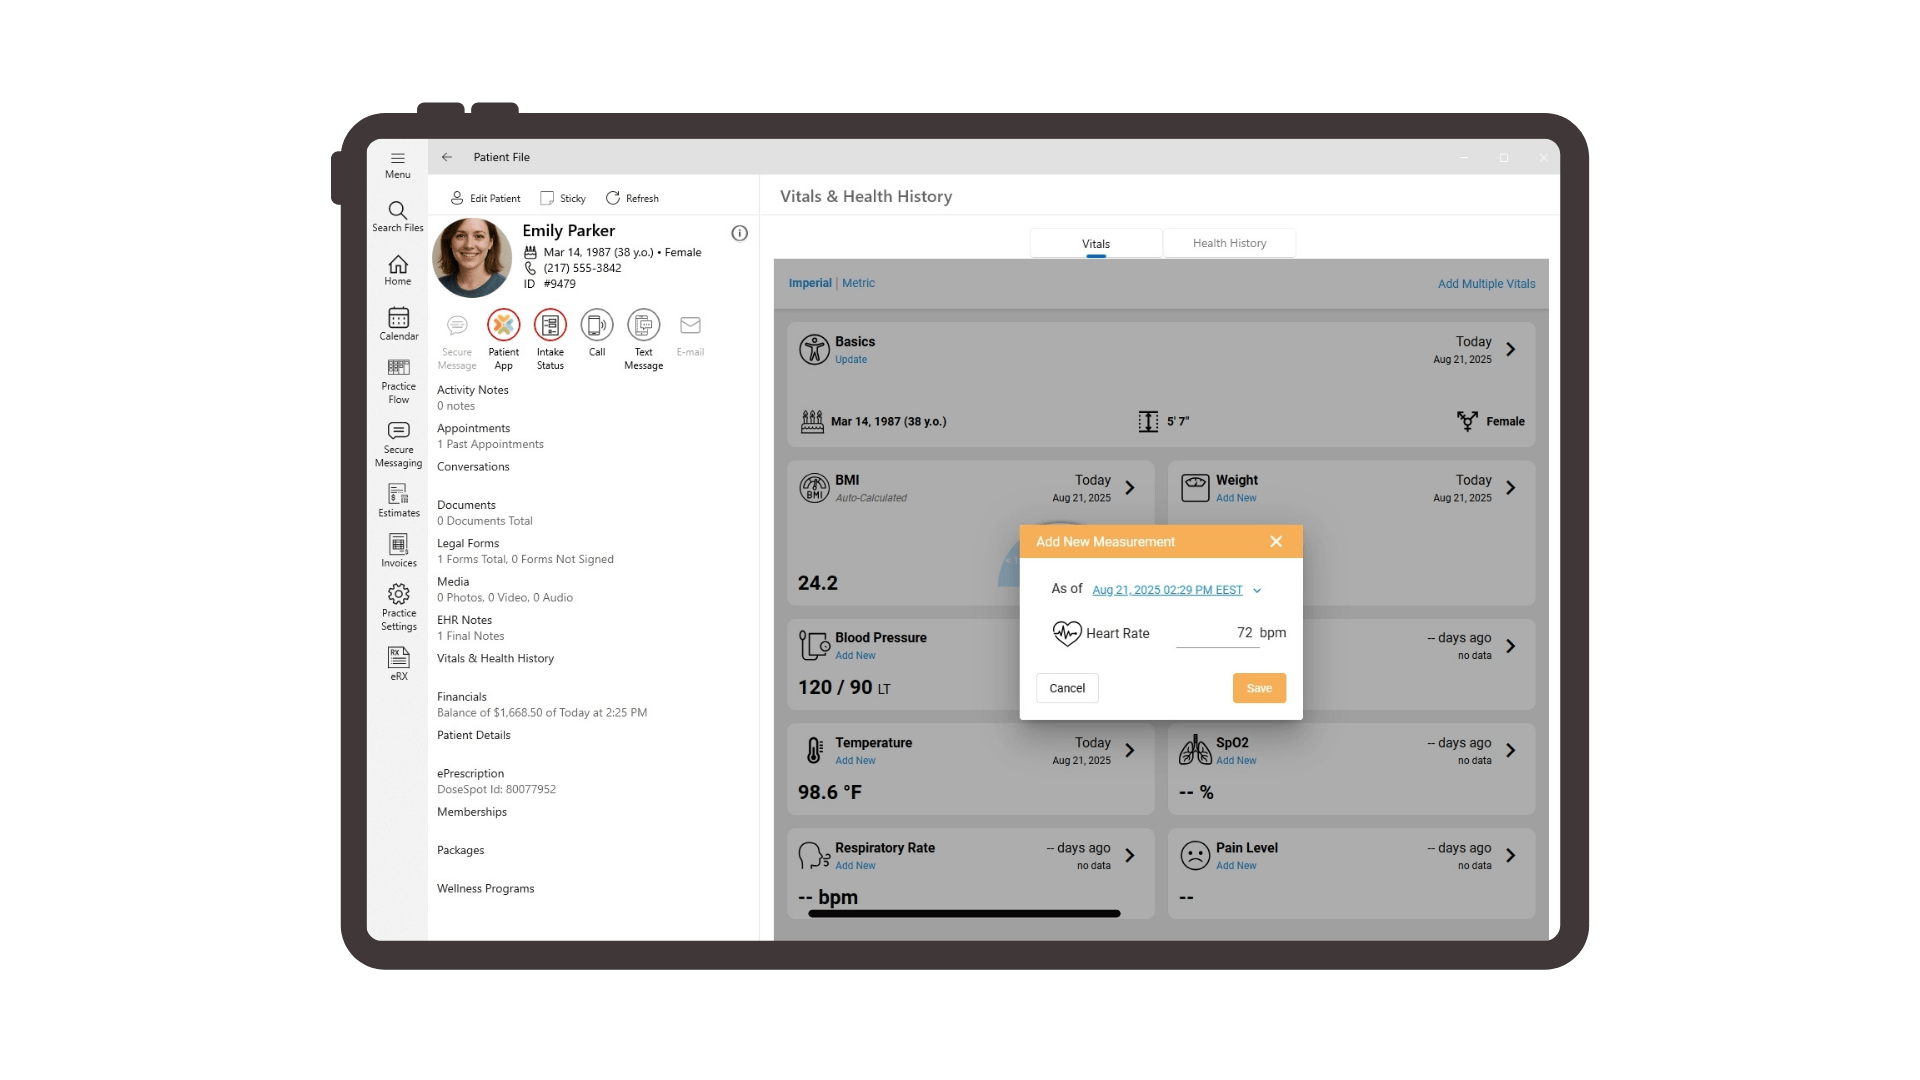Open patient info circle icon
This screenshot has width=1920, height=1080.
point(739,233)
